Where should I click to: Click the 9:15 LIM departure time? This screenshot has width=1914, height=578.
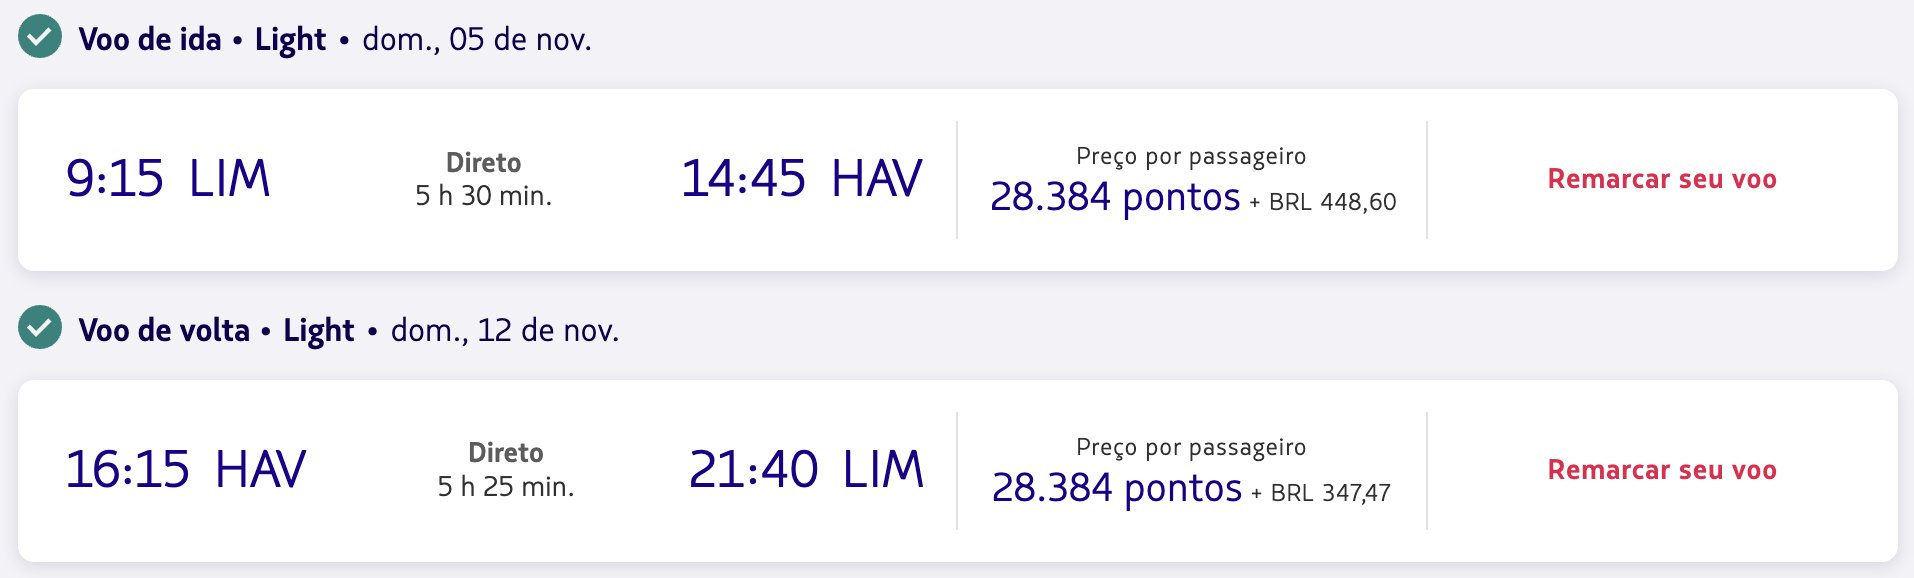(x=168, y=179)
